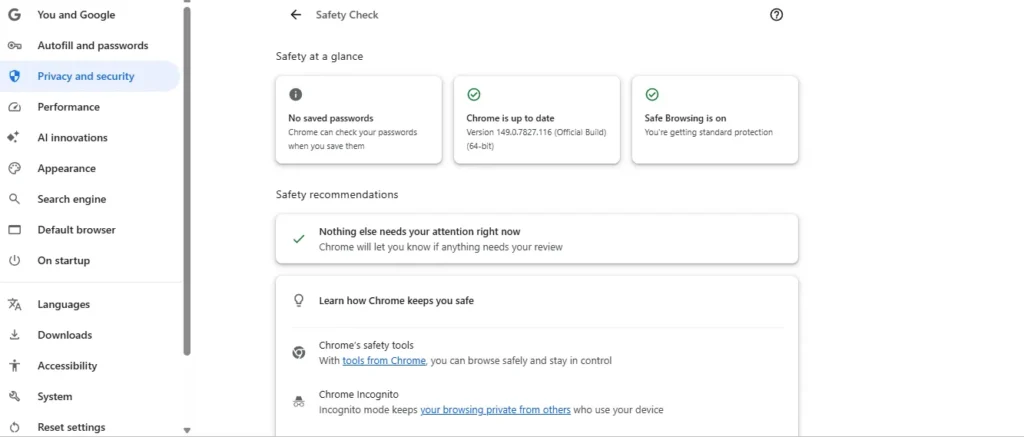Click the reset icon for Reset settings
Screen dimensions: 1024x437
[x=14, y=427]
